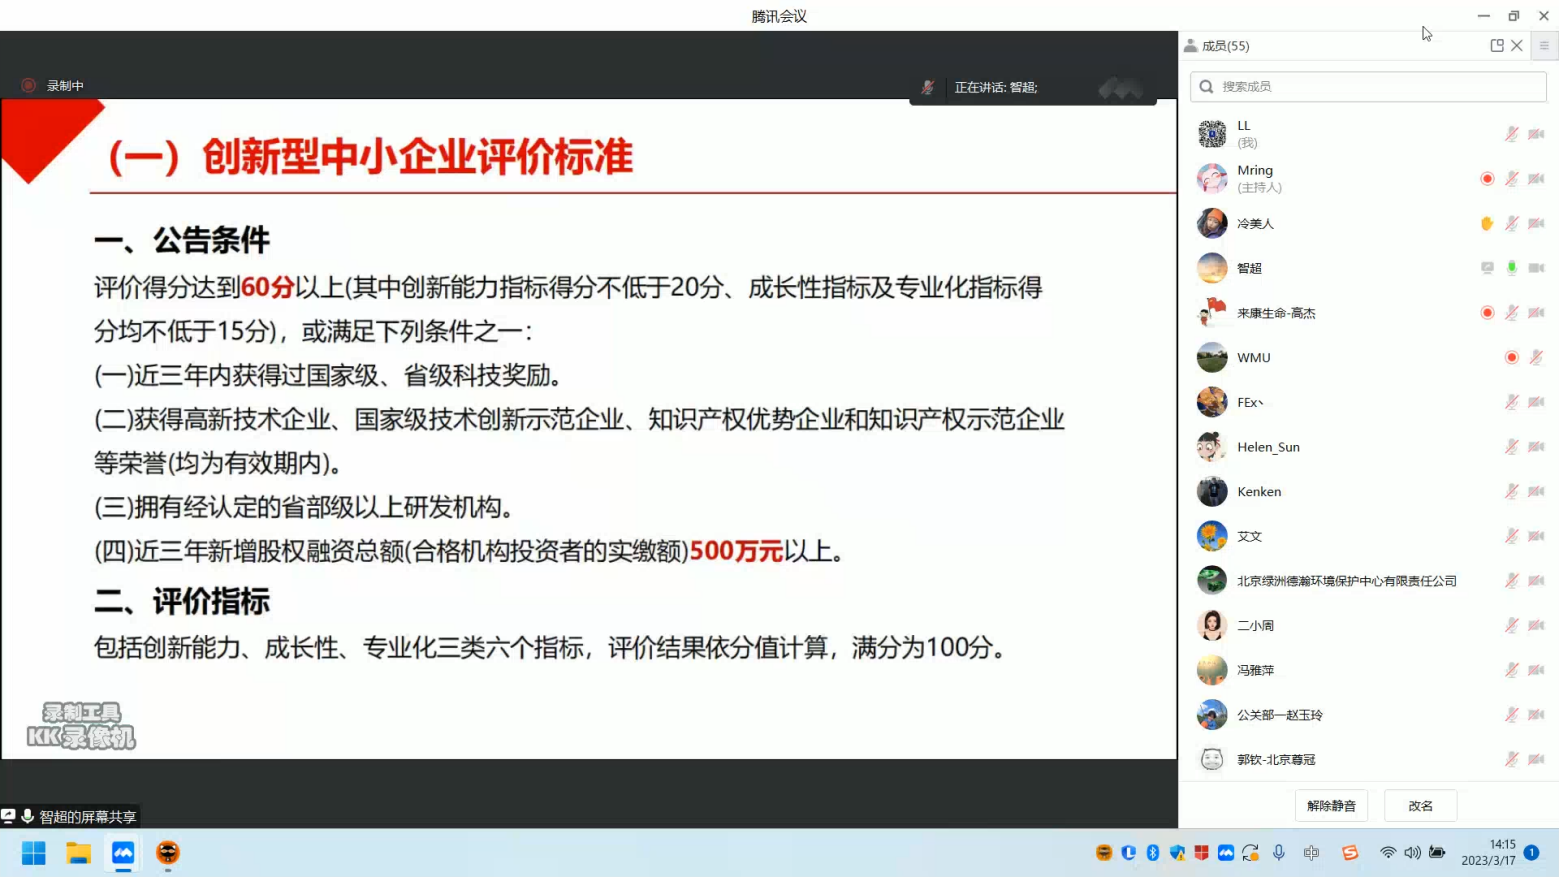This screenshot has width=1559, height=877.
Task: Toggle WMU's muted microphone icon
Action: point(1536,358)
